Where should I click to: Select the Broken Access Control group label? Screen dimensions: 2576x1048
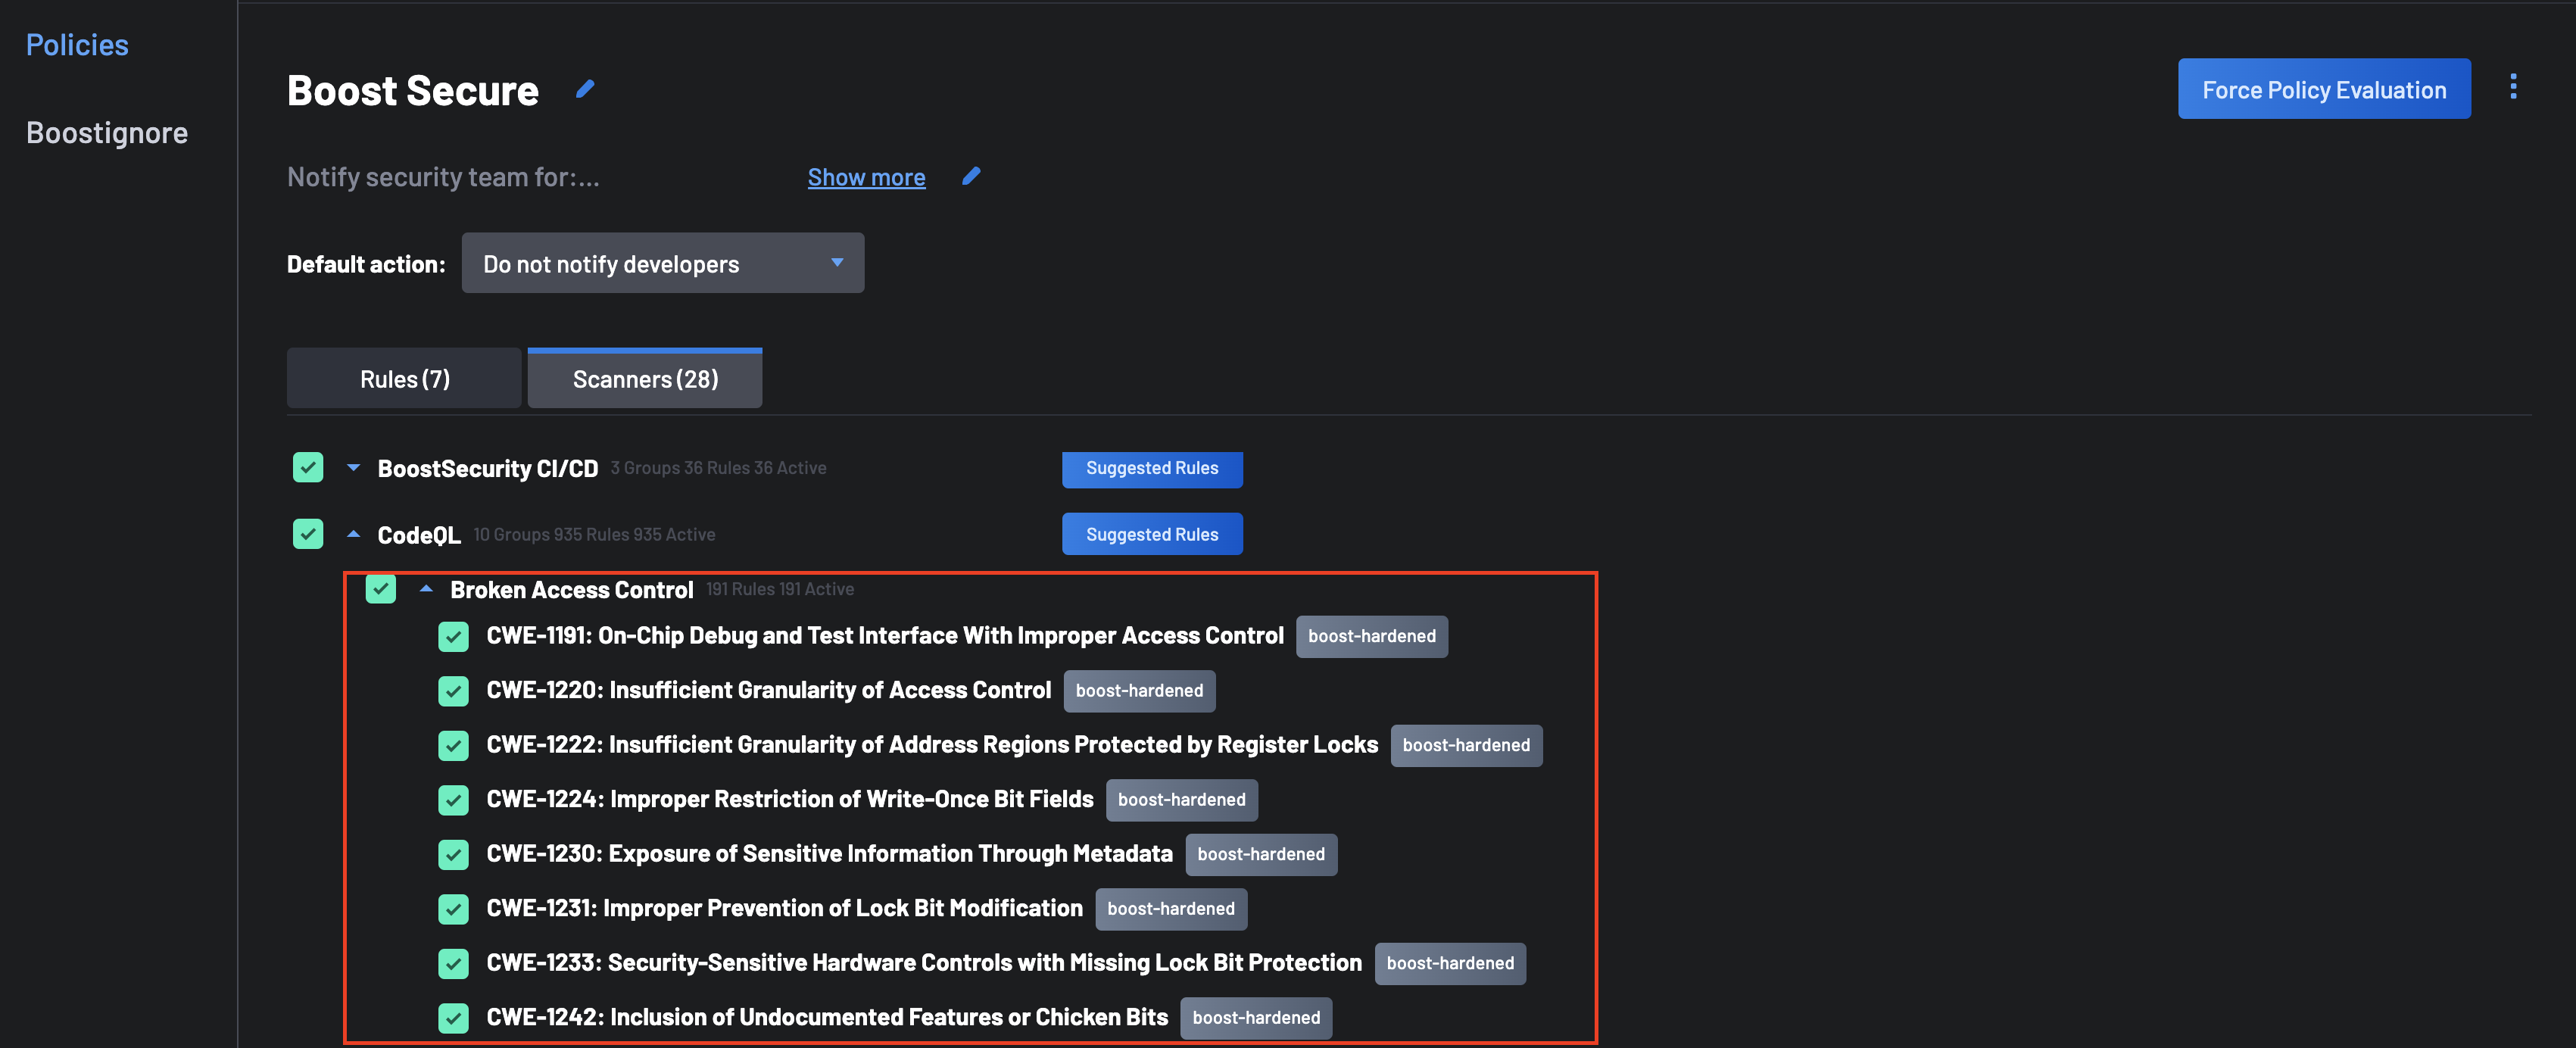pyautogui.click(x=572, y=590)
